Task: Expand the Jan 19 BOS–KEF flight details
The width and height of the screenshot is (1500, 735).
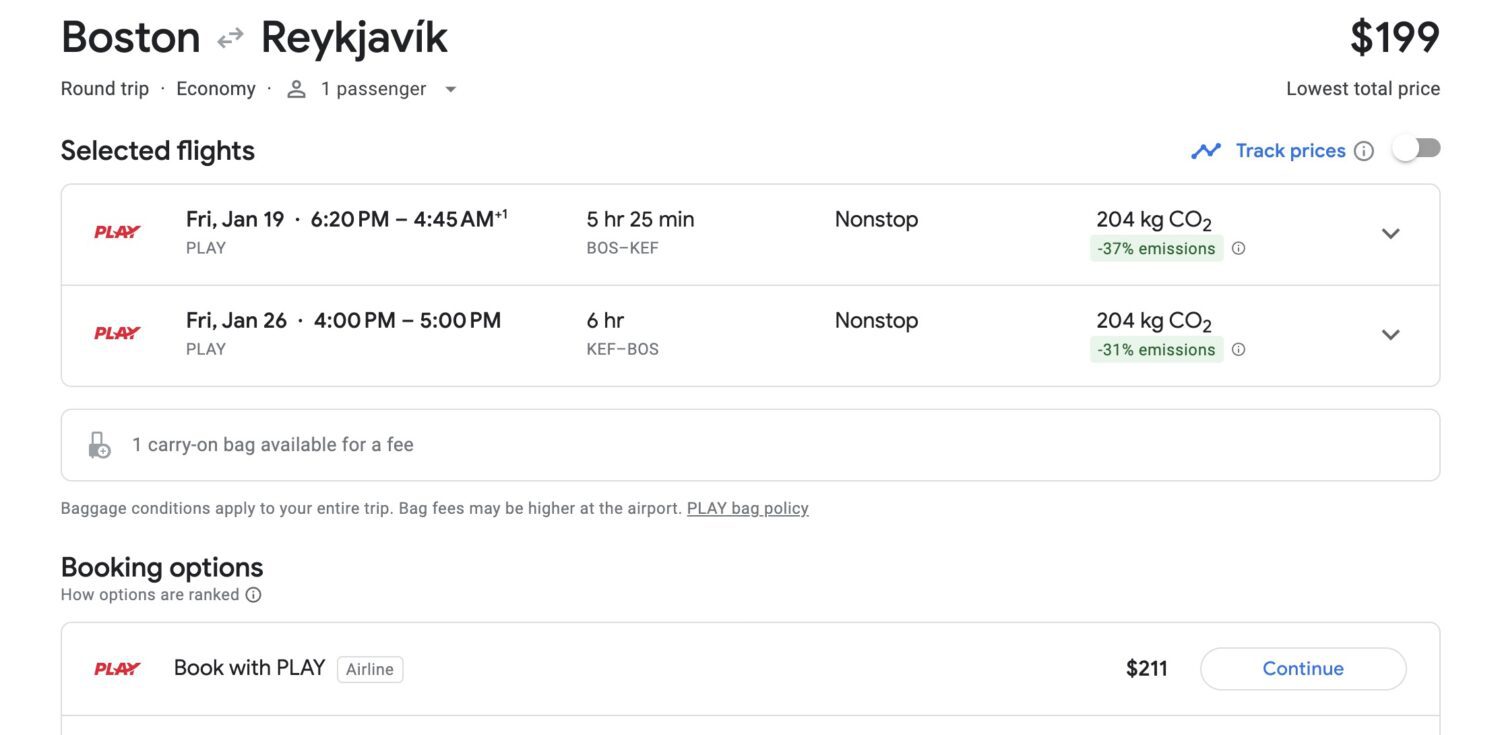Action: click(1390, 234)
